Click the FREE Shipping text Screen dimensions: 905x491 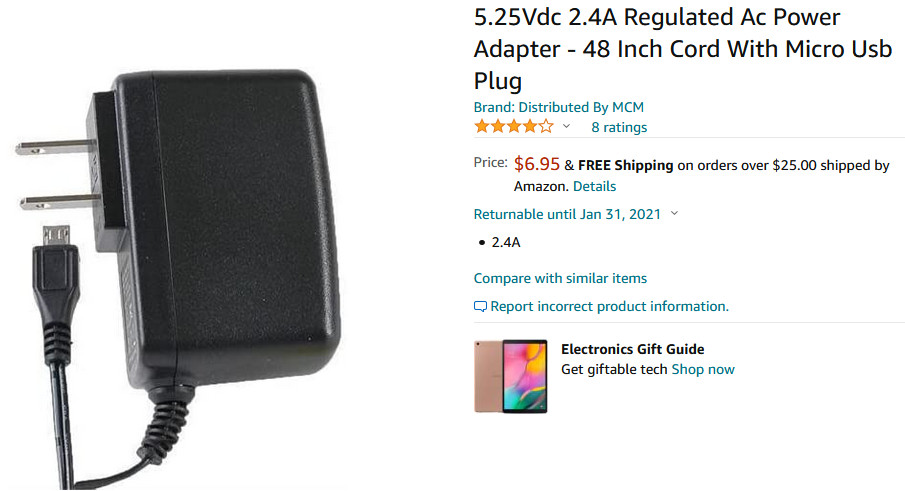point(626,166)
